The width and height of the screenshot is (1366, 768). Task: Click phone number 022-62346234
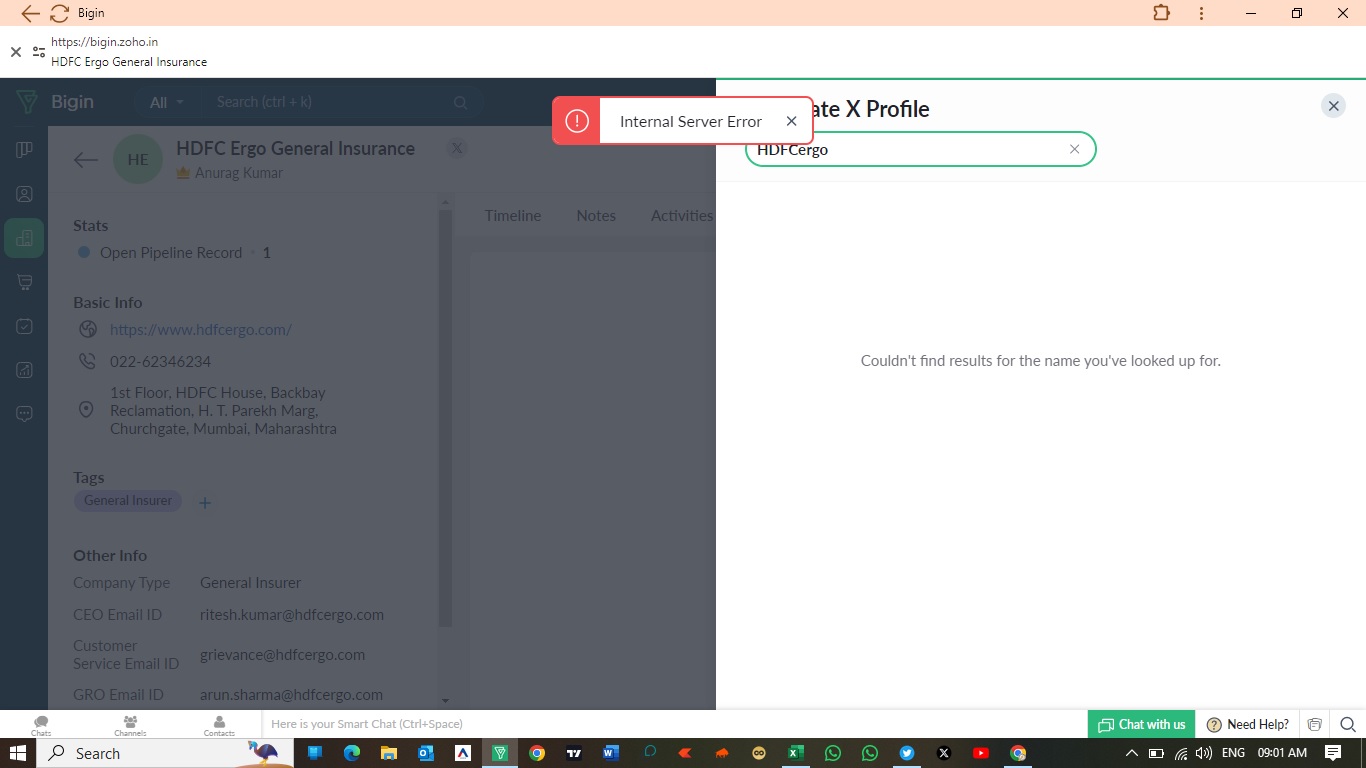[160, 361]
